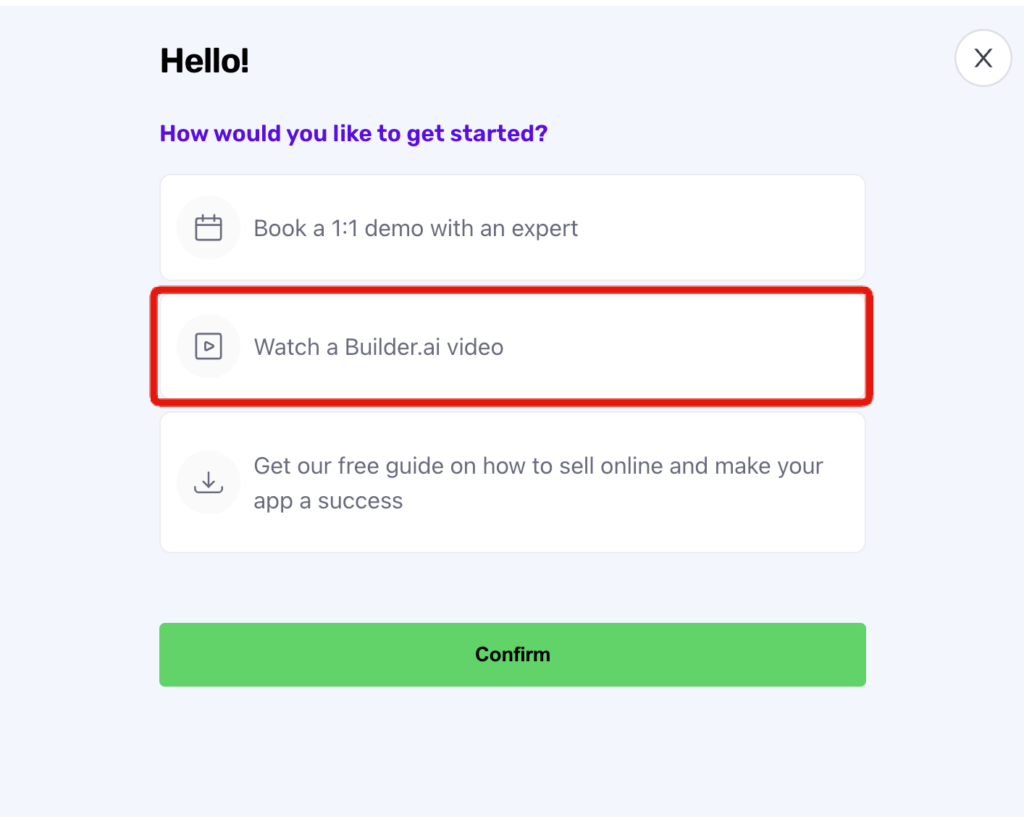
Task: Close the Hello dialog with the X
Action: click(983, 58)
